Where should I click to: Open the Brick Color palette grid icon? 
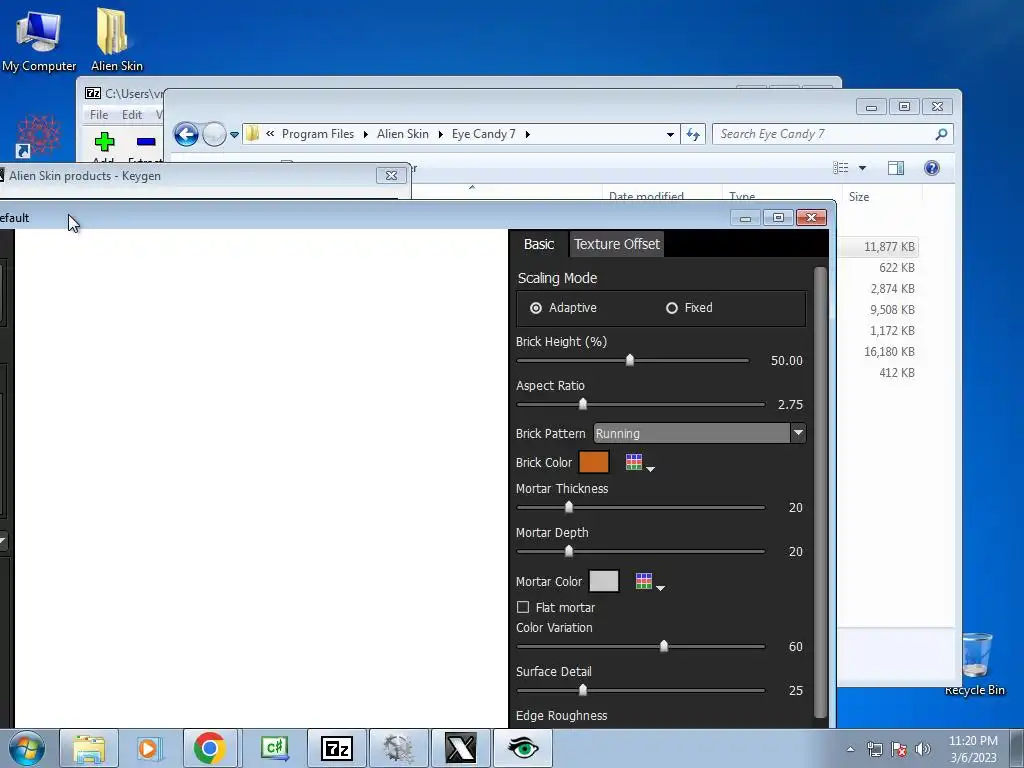(x=633, y=462)
